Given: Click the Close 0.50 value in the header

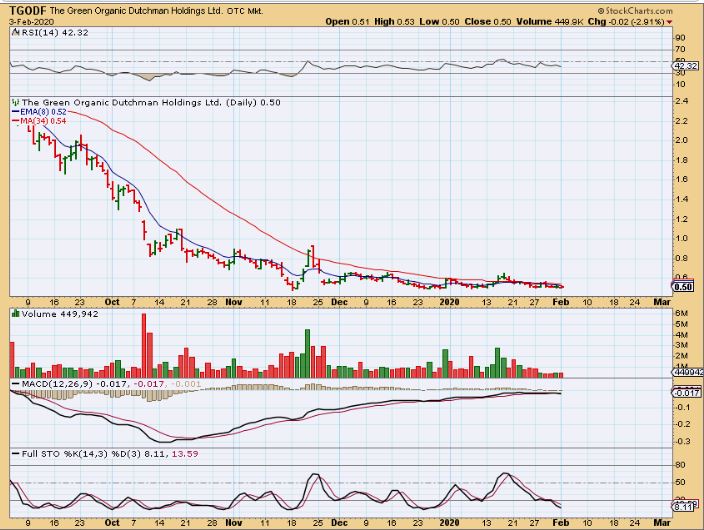Looking at the screenshot, I should [x=488, y=22].
